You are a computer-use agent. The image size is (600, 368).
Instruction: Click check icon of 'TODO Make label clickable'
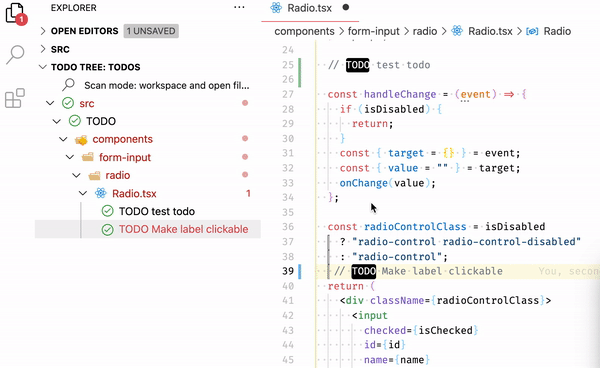[x=108, y=229]
